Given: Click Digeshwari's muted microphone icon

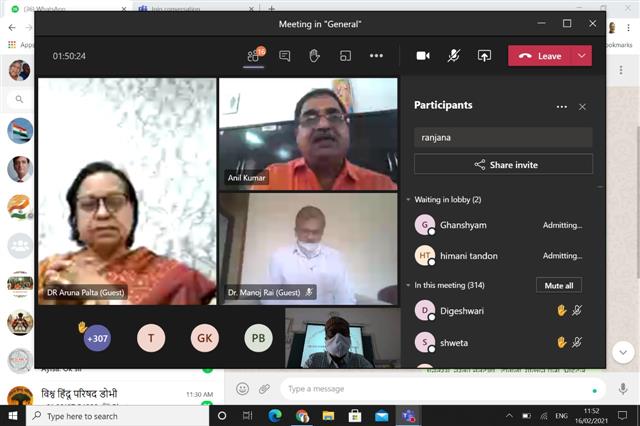Looking at the screenshot, I should tap(577, 311).
